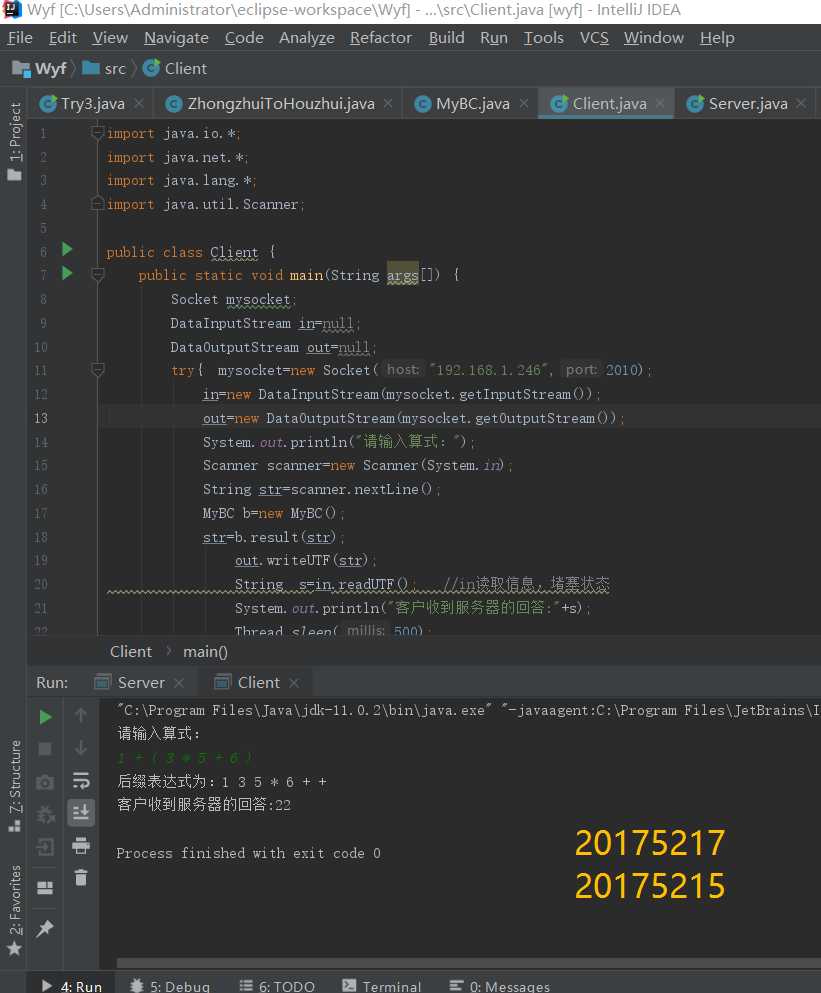Click Wyf in navigation breadcrumb

coord(39,68)
